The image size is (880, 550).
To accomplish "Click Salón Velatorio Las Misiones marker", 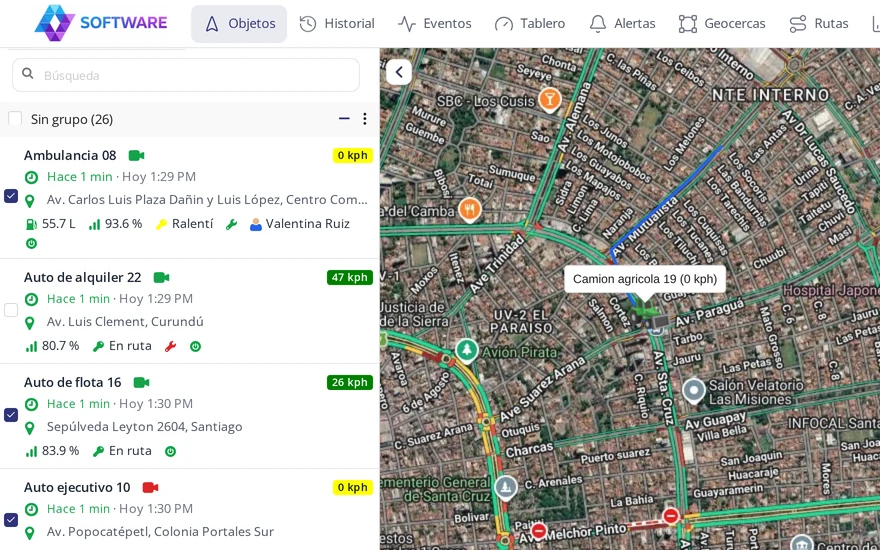I will pos(694,391).
